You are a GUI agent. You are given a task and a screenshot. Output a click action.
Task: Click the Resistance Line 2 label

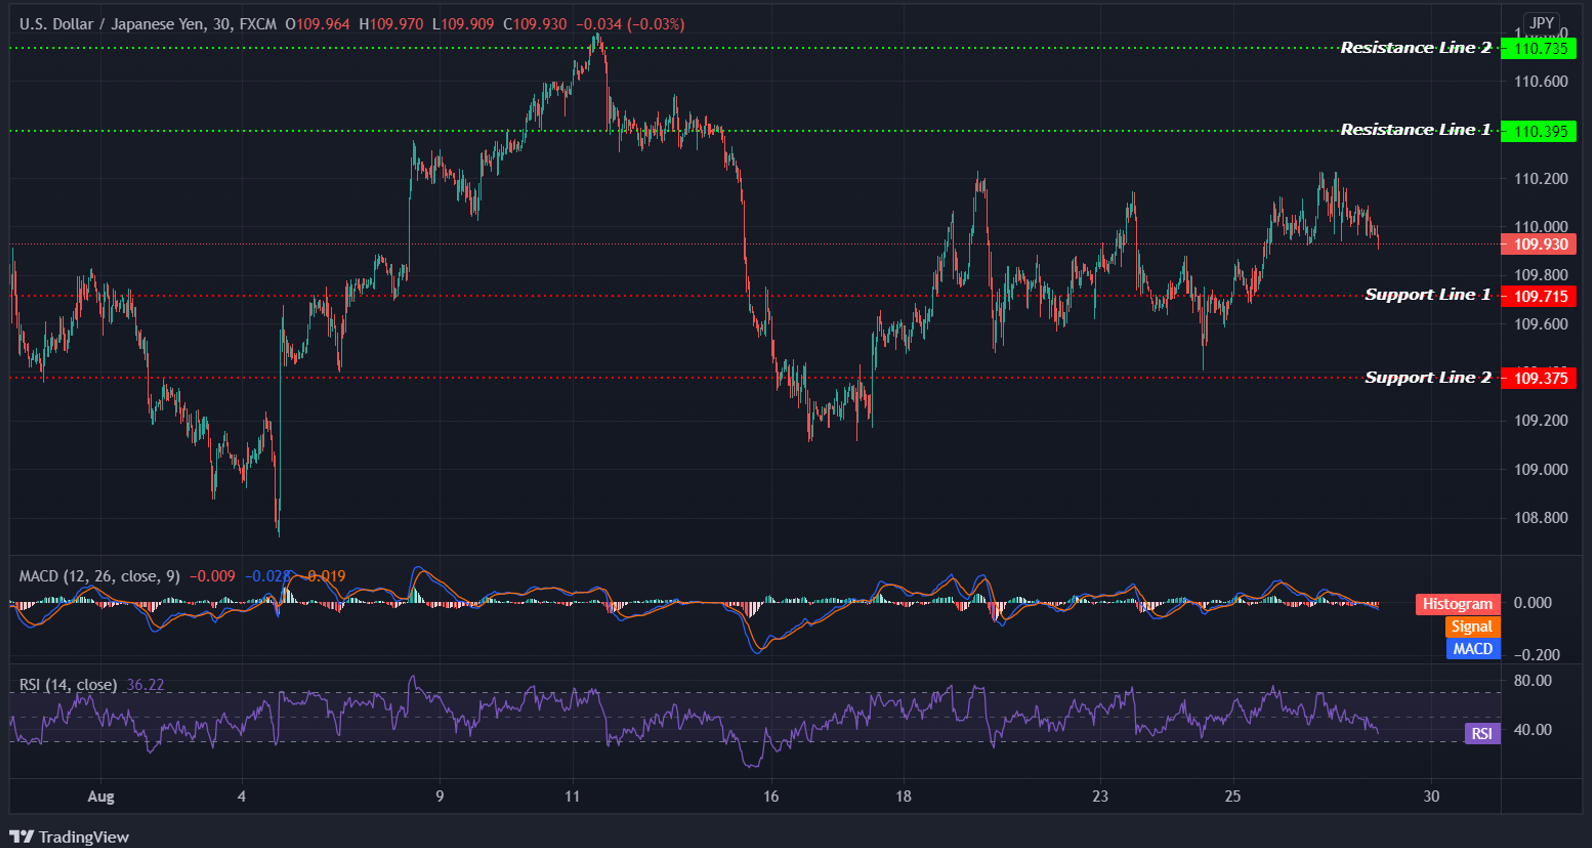tap(1415, 48)
